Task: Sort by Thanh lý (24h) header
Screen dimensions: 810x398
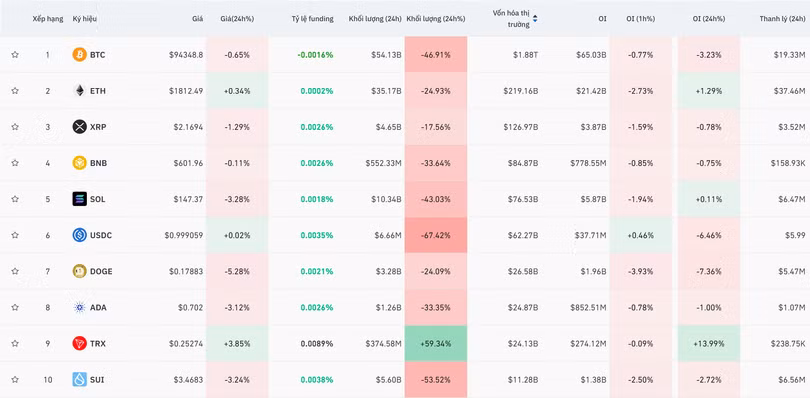Action: click(782, 19)
